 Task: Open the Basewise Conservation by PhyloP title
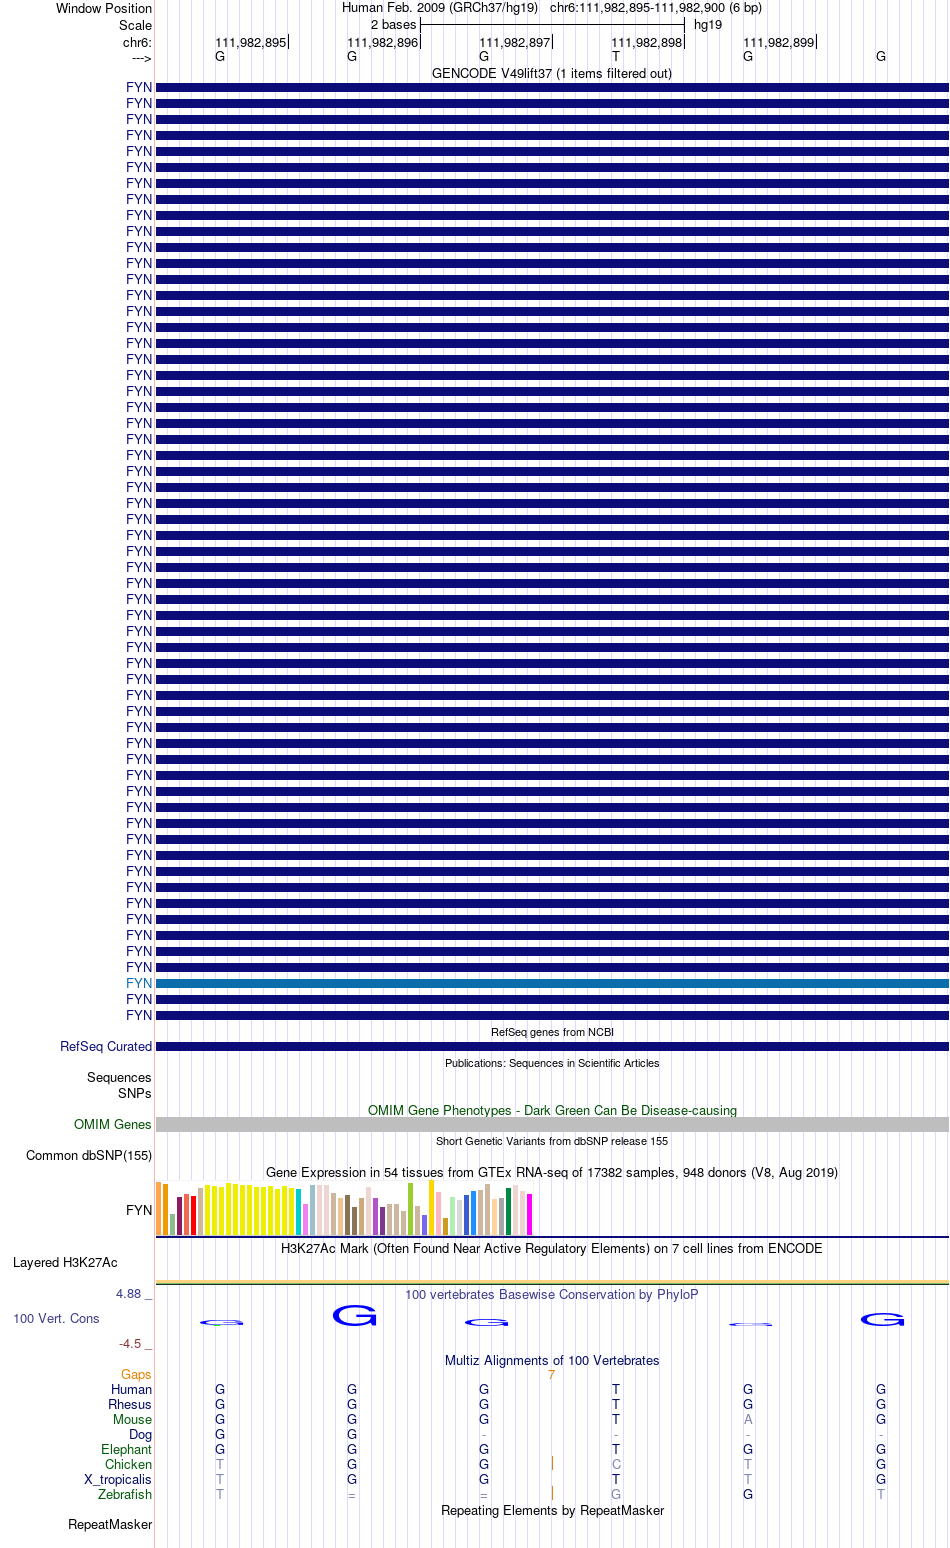point(552,1294)
